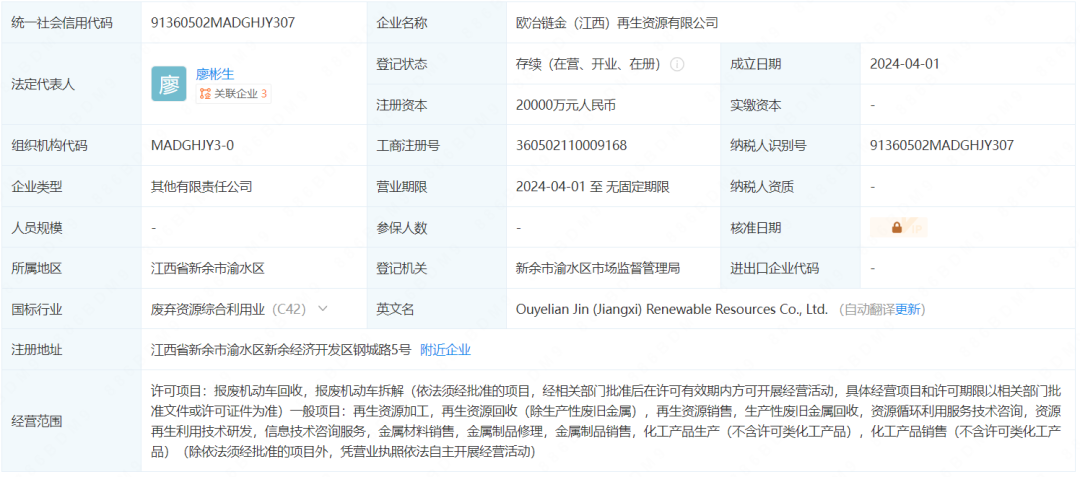Image resolution: width=1080 pixels, height=477 pixels.
Task: Select establishment date 2024-04-01
Action: (x=905, y=64)
